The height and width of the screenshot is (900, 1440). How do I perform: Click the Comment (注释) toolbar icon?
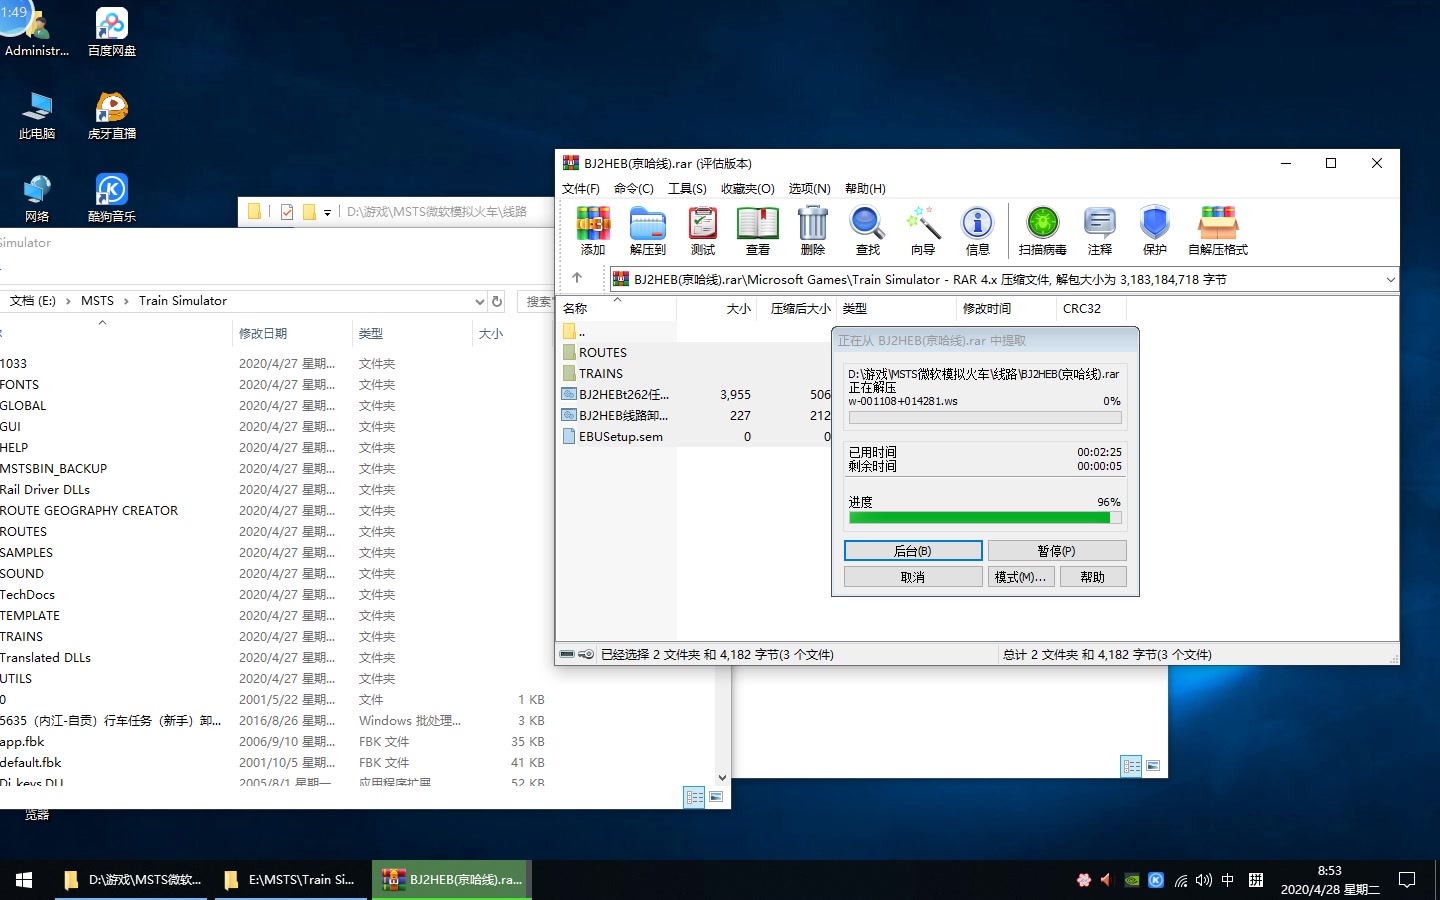click(x=1100, y=231)
